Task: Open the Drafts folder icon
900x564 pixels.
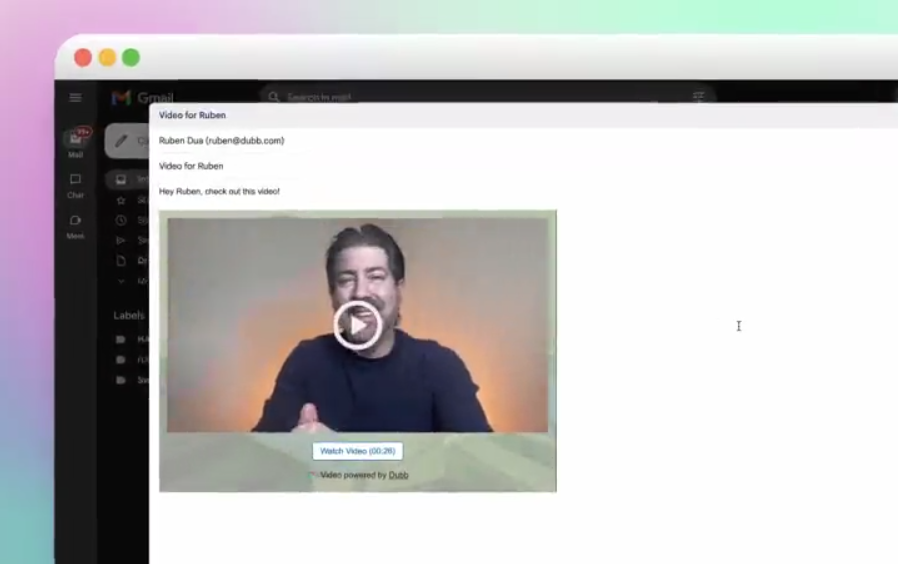Action: (x=121, y=260)
